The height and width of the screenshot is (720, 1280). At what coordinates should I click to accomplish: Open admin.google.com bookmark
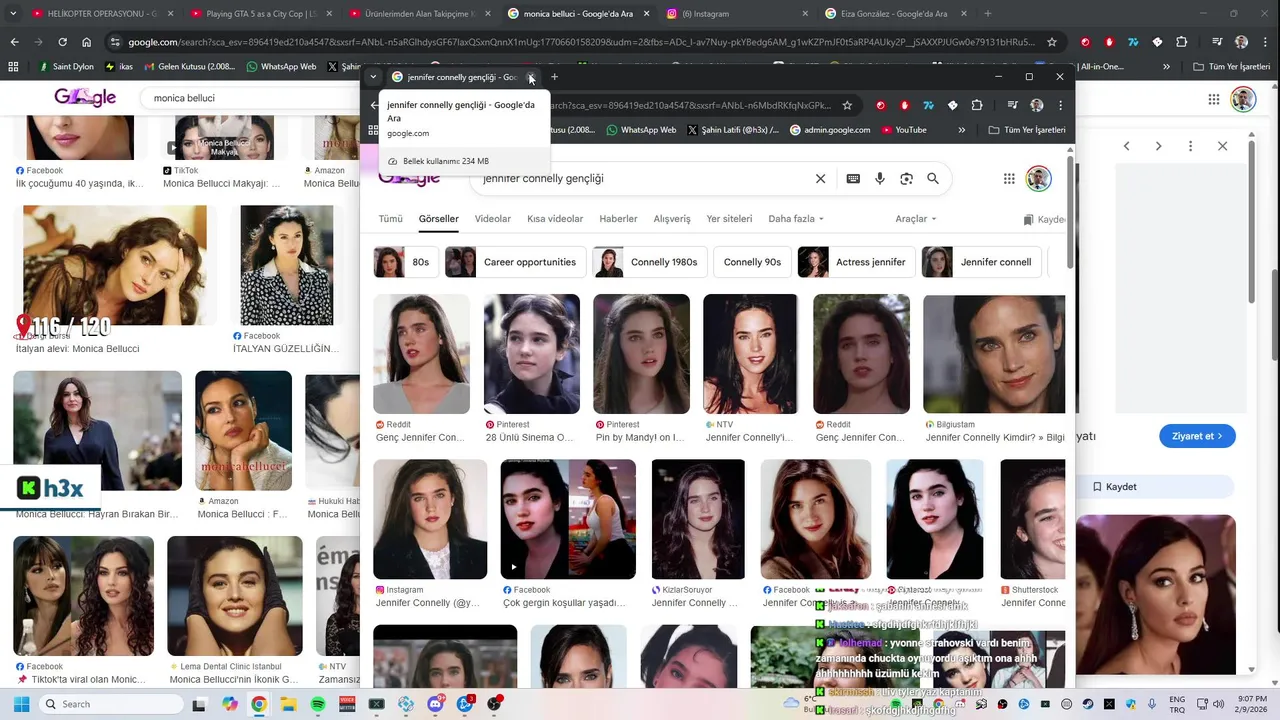click(830, 130)
